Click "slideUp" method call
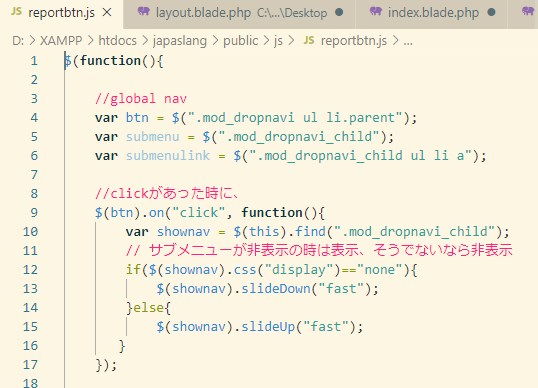 [x=268, y=327]
